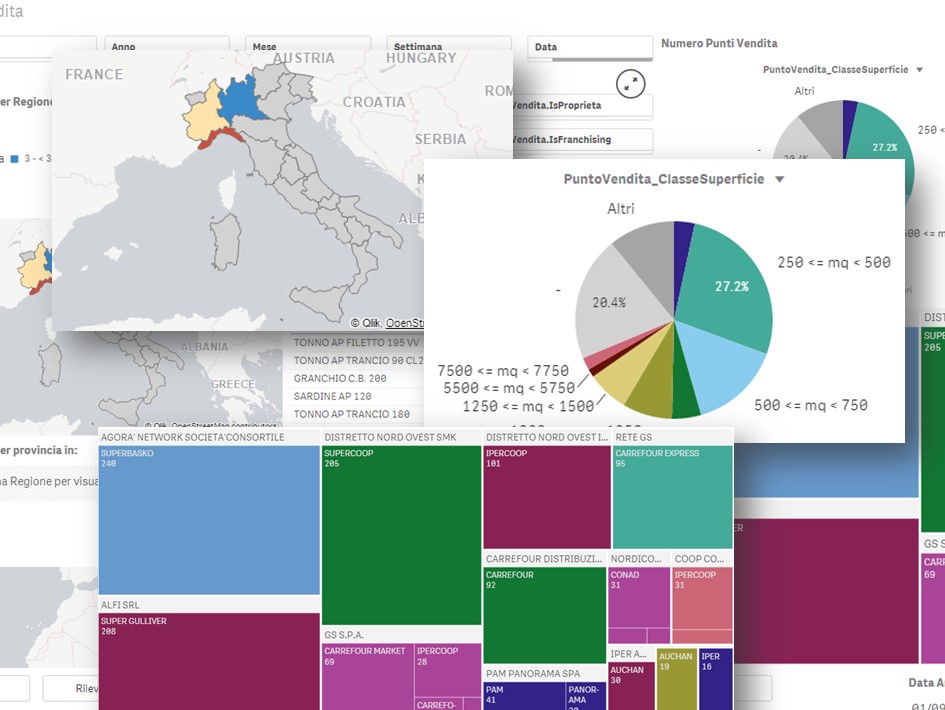Click CARREFOUR DISTRIBUZI... group header
Viewport: 945px width, 710px height.
[544, 559]
